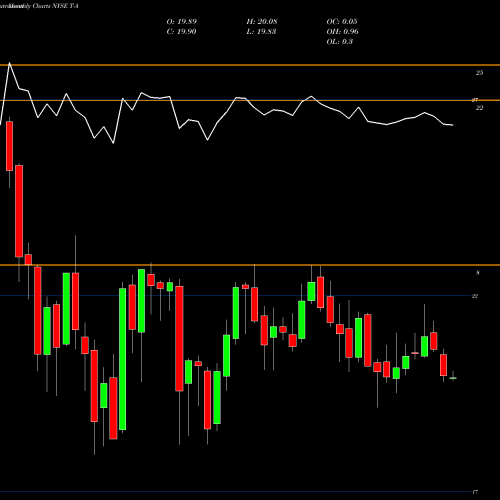Click the open value O: 19.89
500x500 pixels.
(x=182, y=22)
